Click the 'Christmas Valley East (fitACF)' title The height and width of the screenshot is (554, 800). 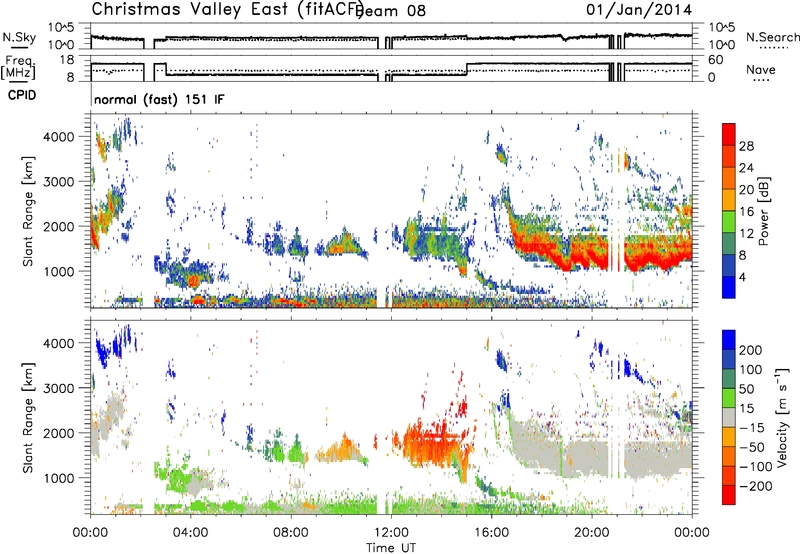[227, 9]
